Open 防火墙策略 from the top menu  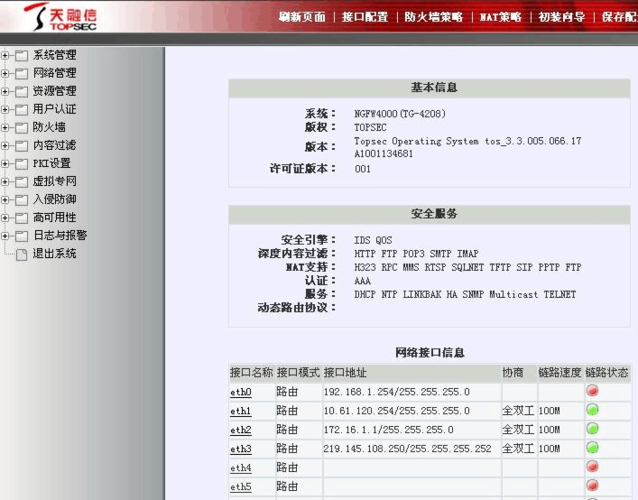pos(434,17)
